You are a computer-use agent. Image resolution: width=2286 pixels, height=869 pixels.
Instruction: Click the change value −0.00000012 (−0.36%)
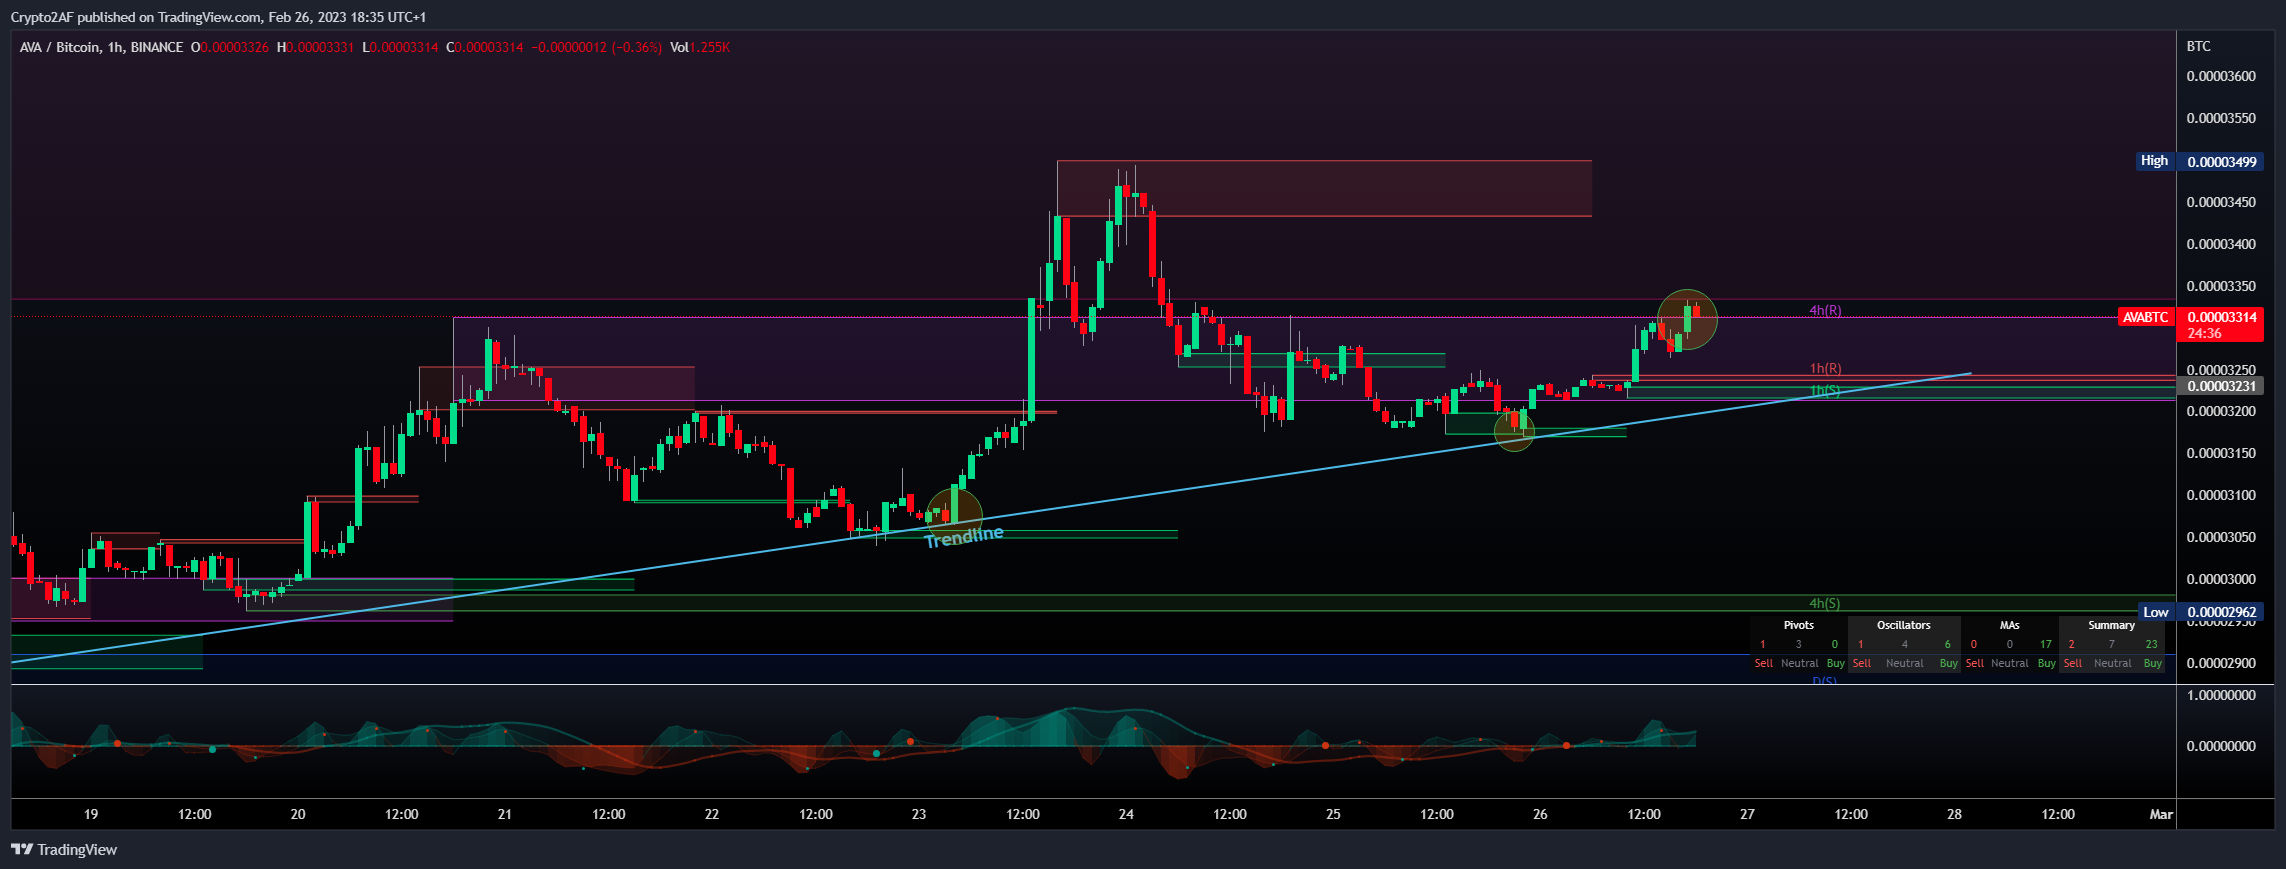click(x=596, y=47)
